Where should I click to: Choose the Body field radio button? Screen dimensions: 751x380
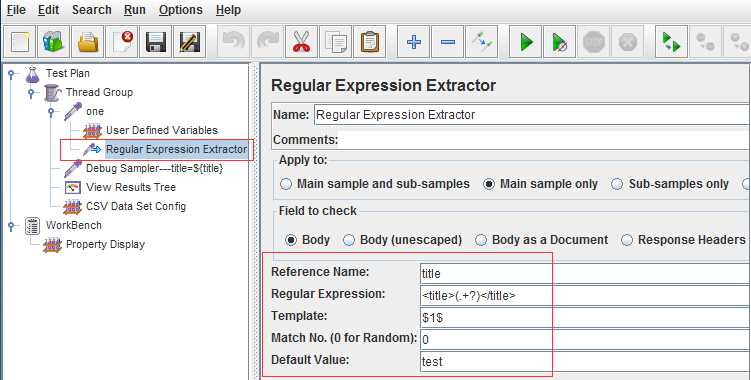click(291, 240)
